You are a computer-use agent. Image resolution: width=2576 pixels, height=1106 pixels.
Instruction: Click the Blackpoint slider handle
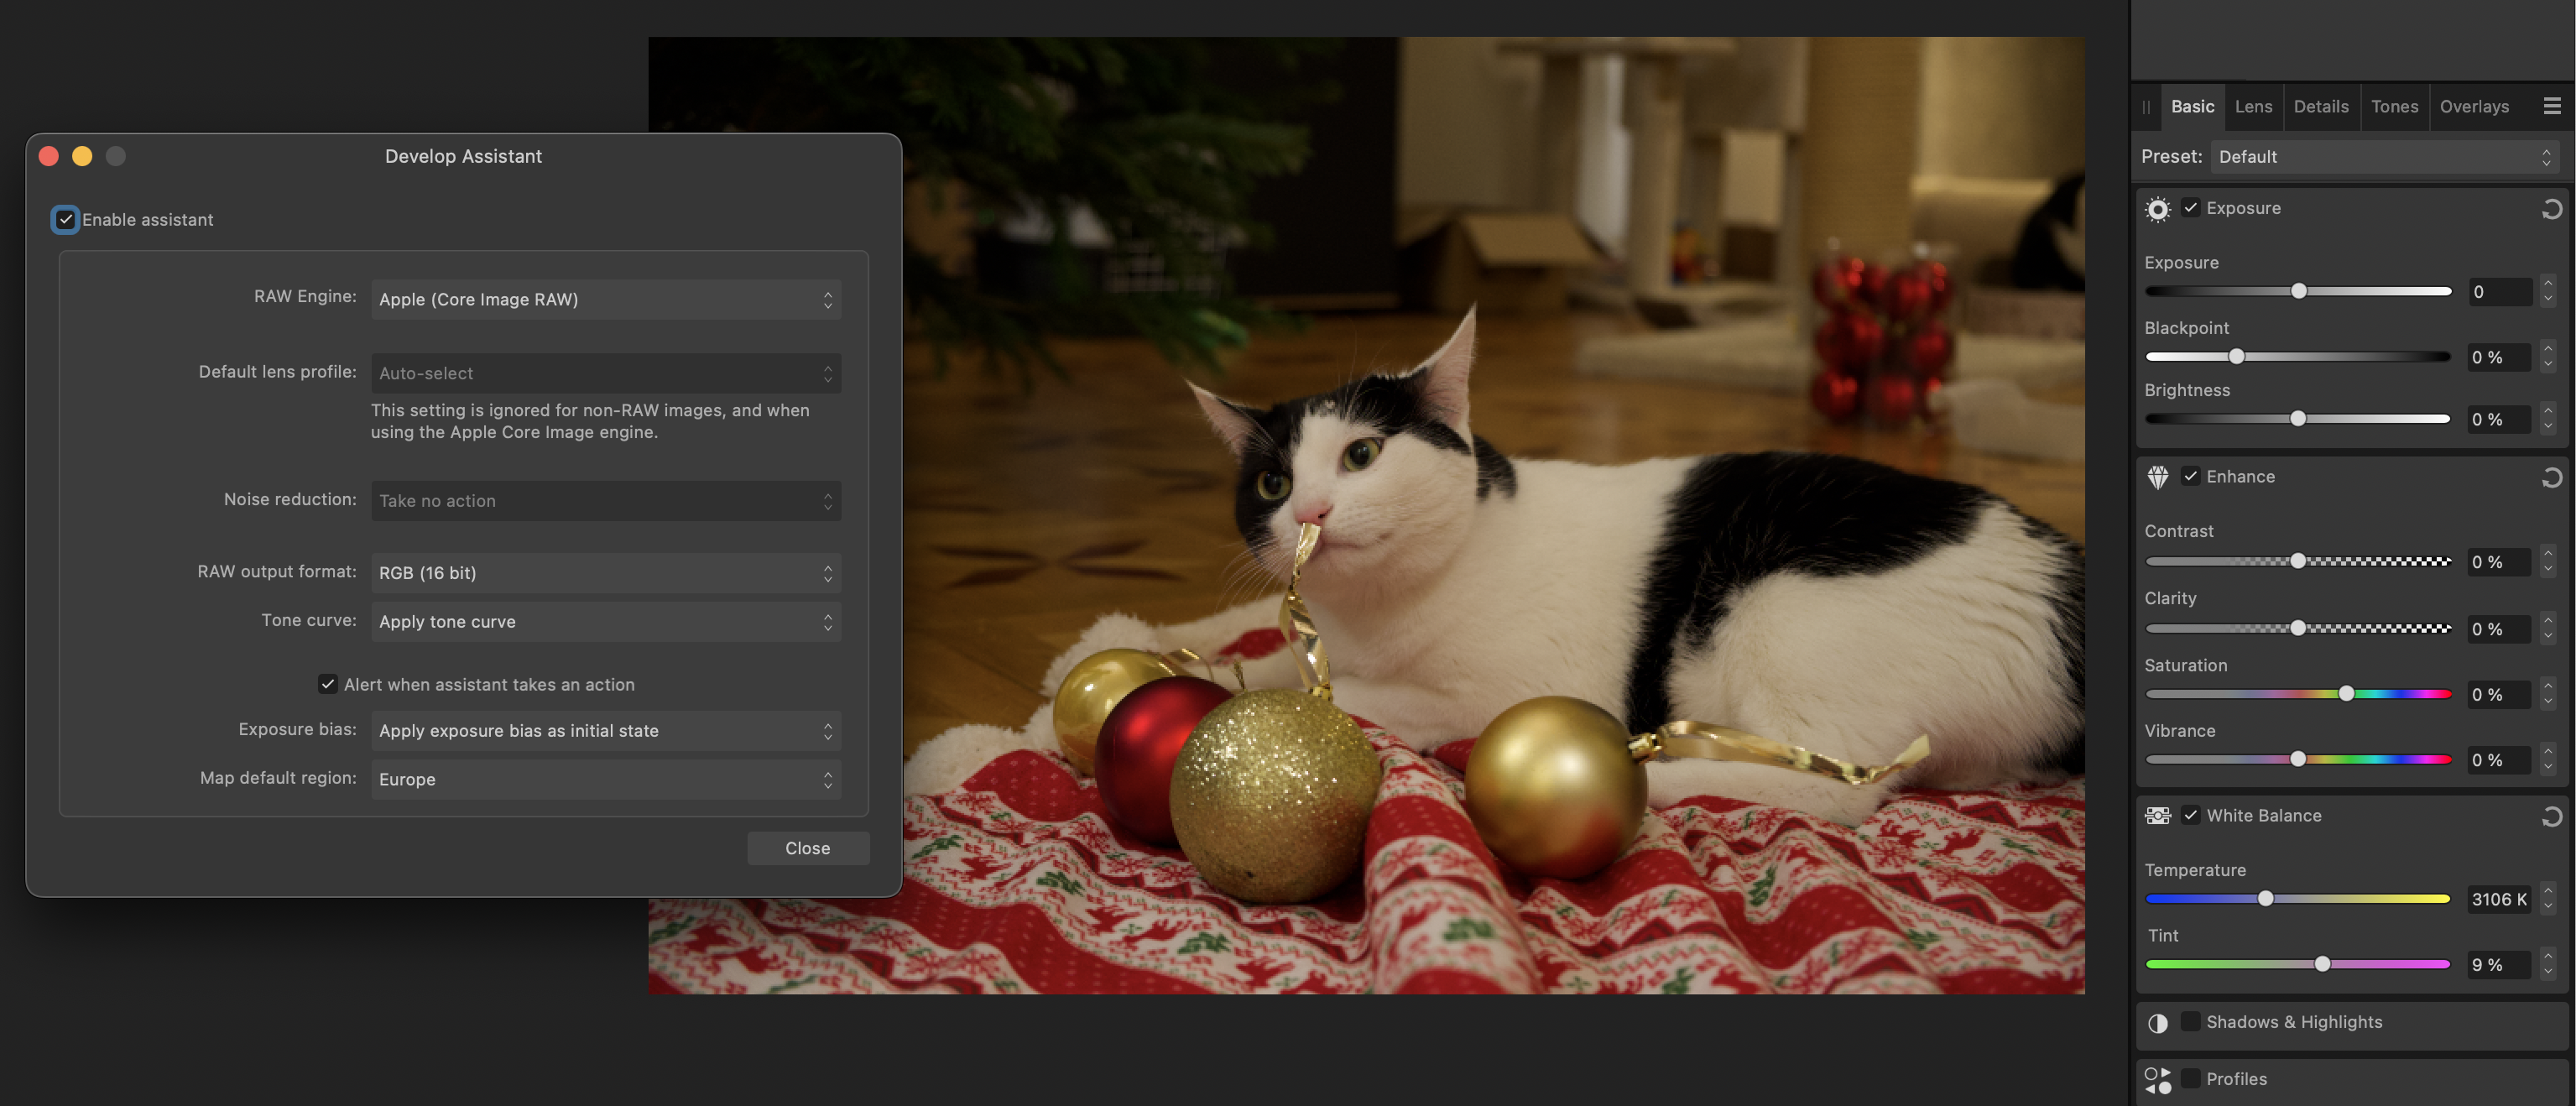pyautogui.click(x=2237, y=357)
